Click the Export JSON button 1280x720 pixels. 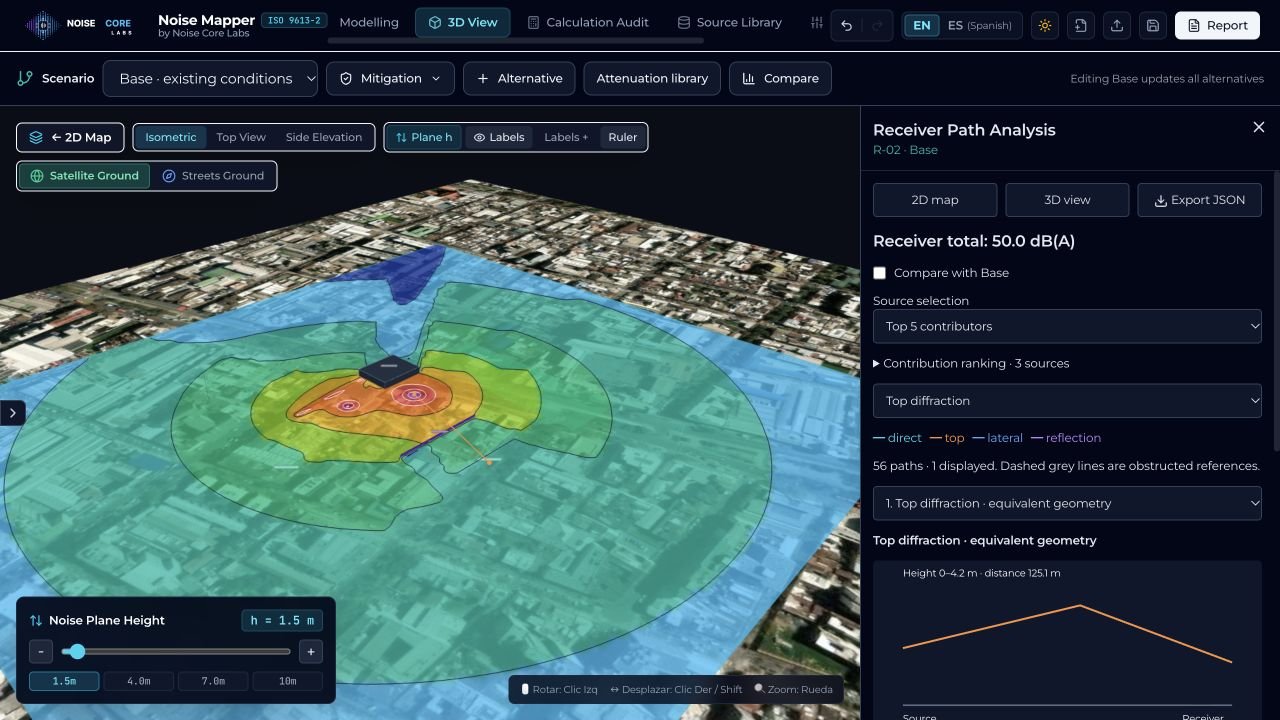(1199, 200)
